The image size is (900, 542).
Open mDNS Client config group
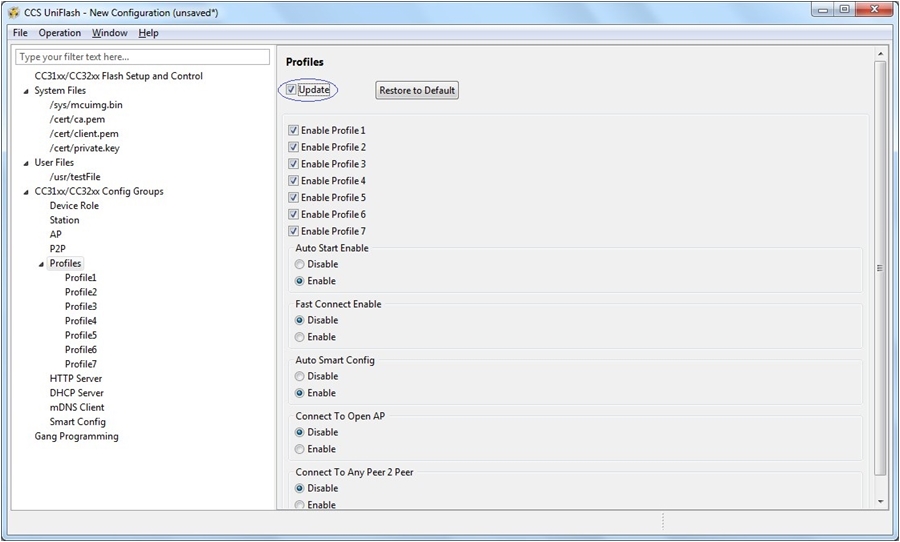77,407
